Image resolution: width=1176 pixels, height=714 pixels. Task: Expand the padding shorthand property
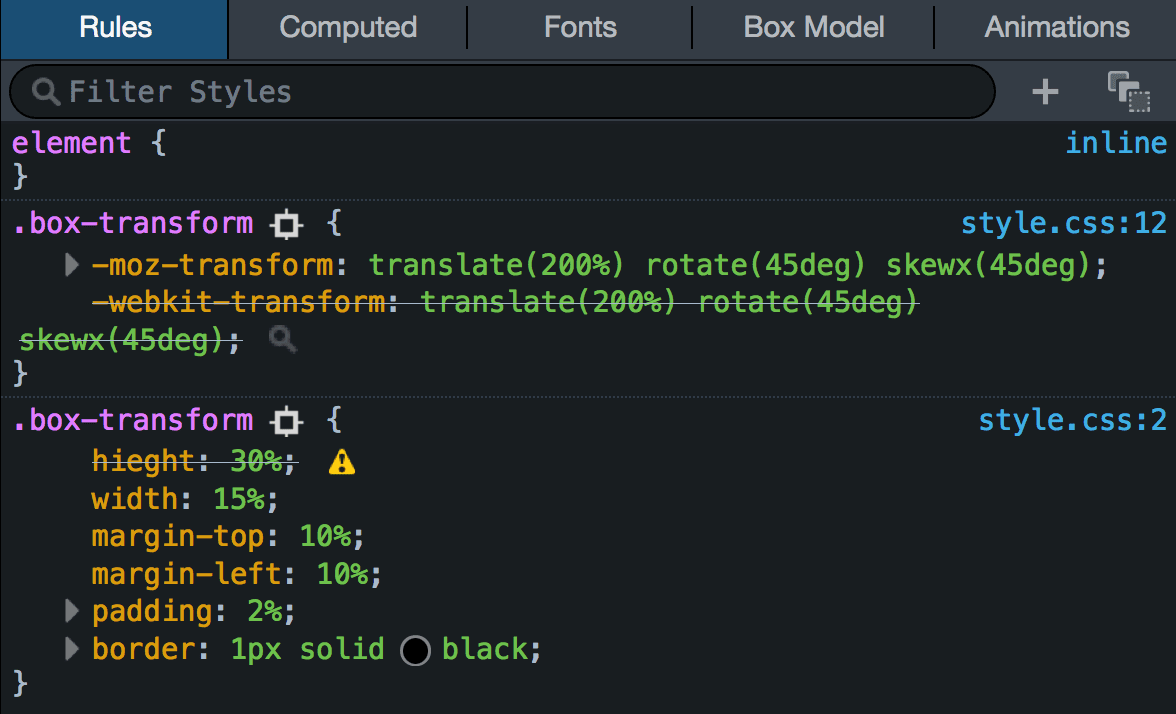70,611
